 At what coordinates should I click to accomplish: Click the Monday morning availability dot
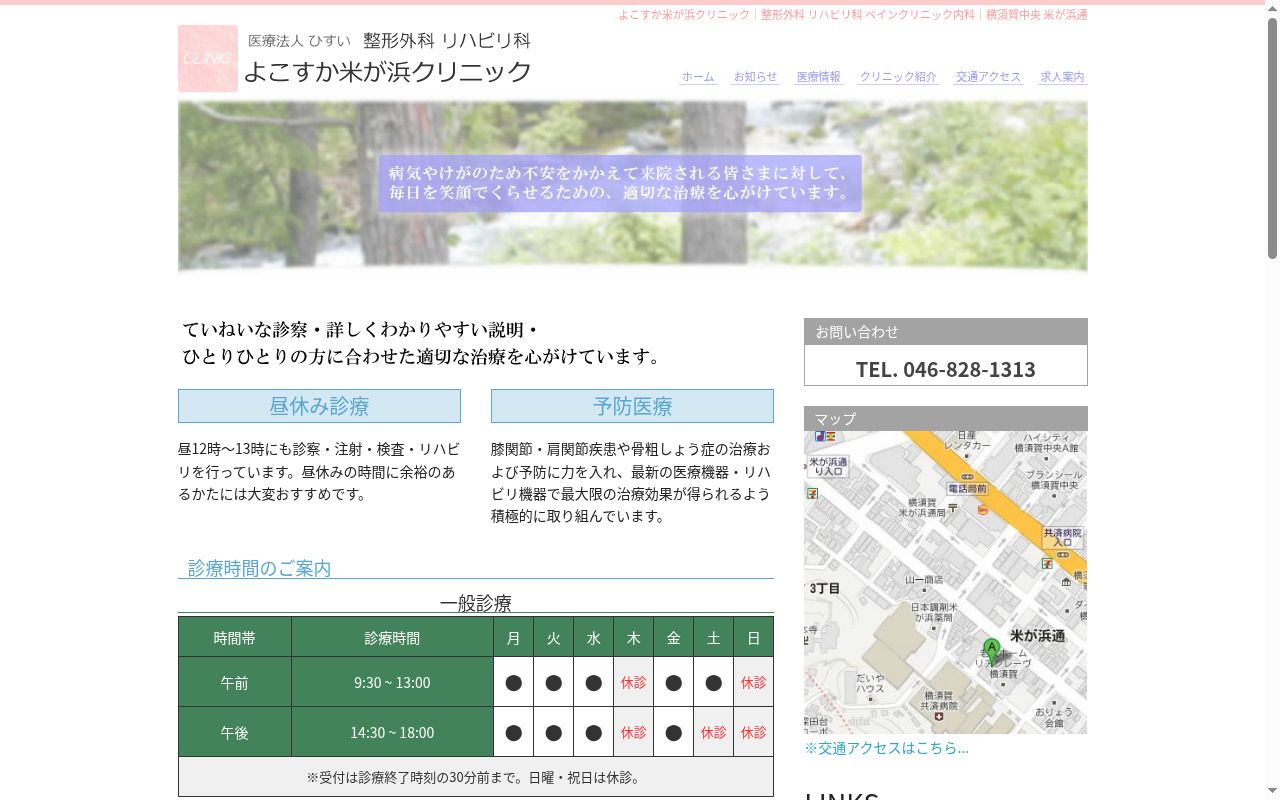click(513, 683)
